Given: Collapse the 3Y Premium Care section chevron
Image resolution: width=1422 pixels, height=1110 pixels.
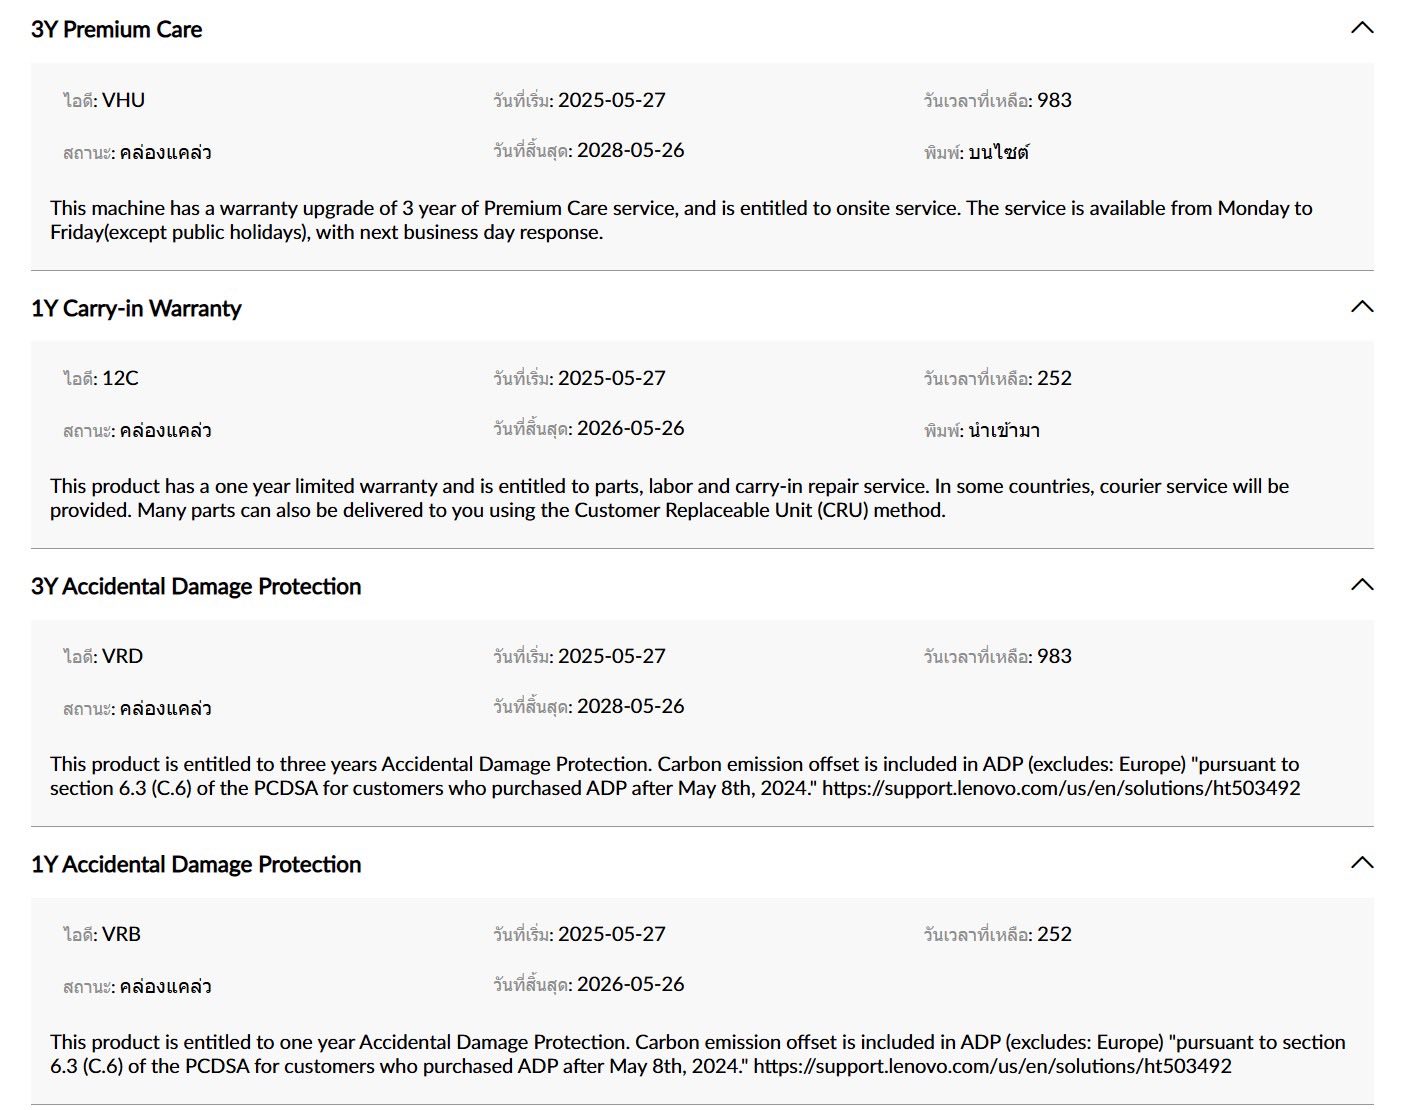Looking at the screenshot, I should tap(1362, 28).
